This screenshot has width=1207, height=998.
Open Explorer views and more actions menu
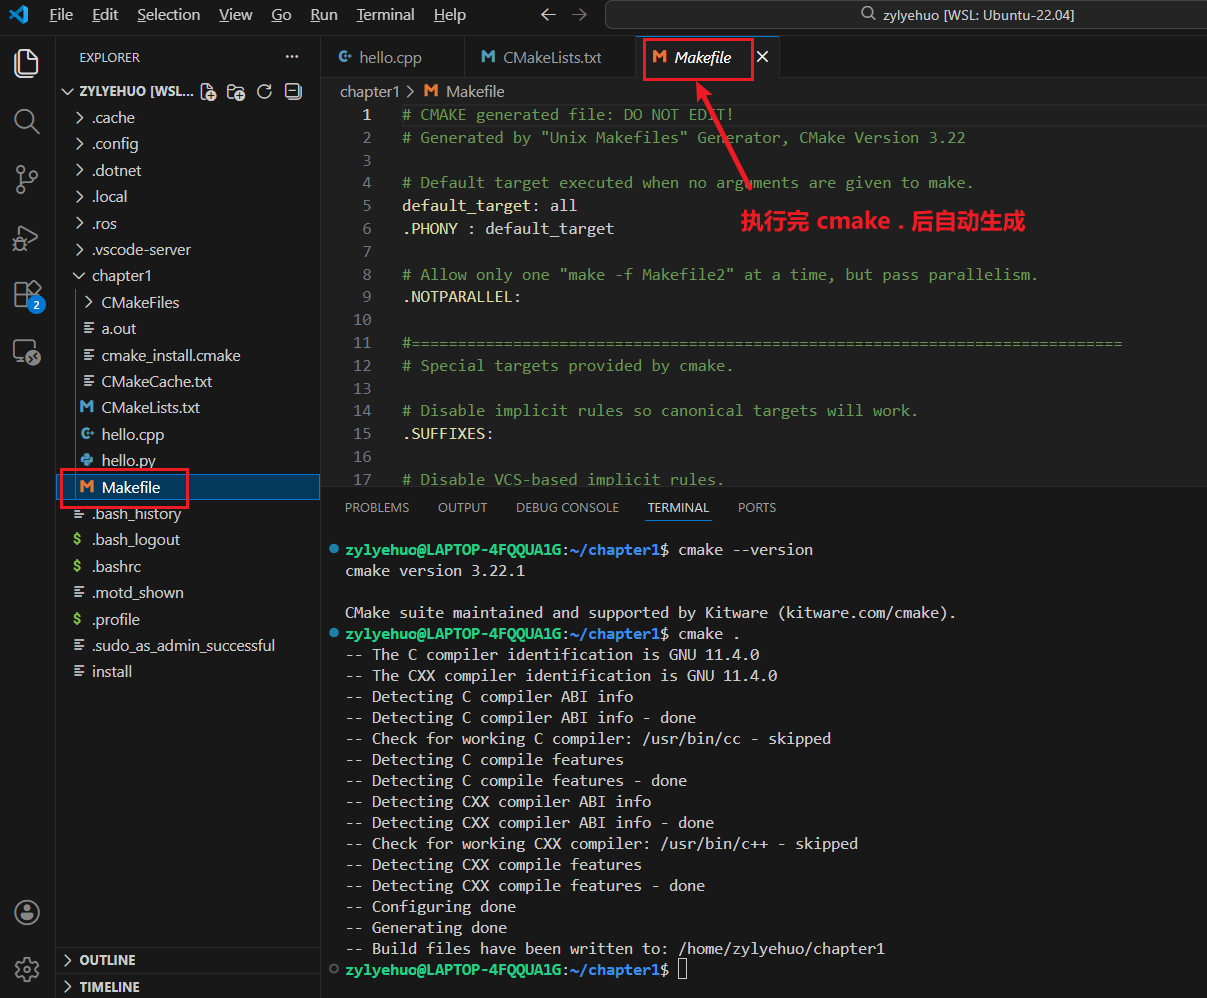tap(292, 57)
